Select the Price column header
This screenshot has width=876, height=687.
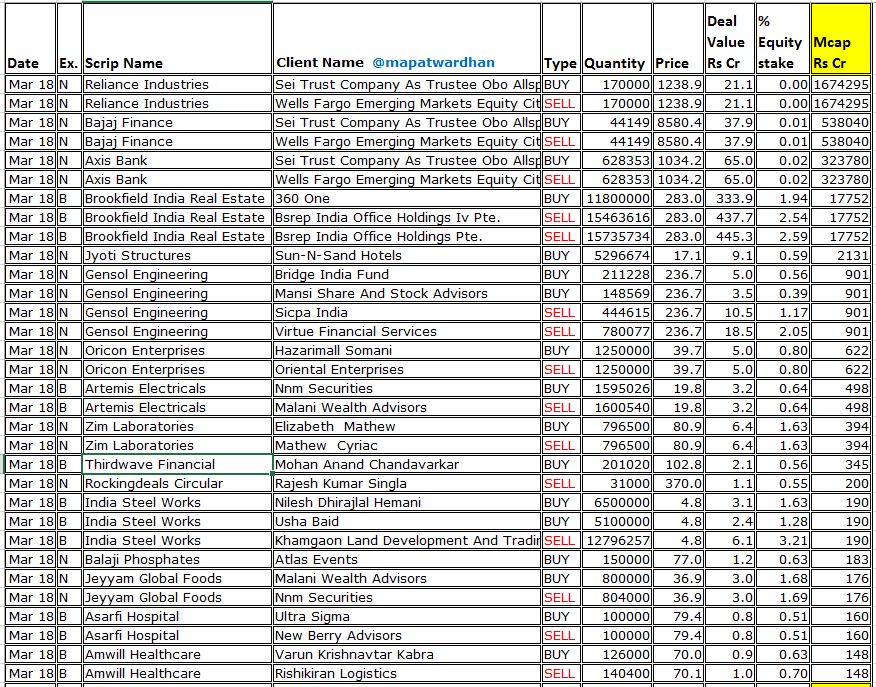click(x=678, y=39)
